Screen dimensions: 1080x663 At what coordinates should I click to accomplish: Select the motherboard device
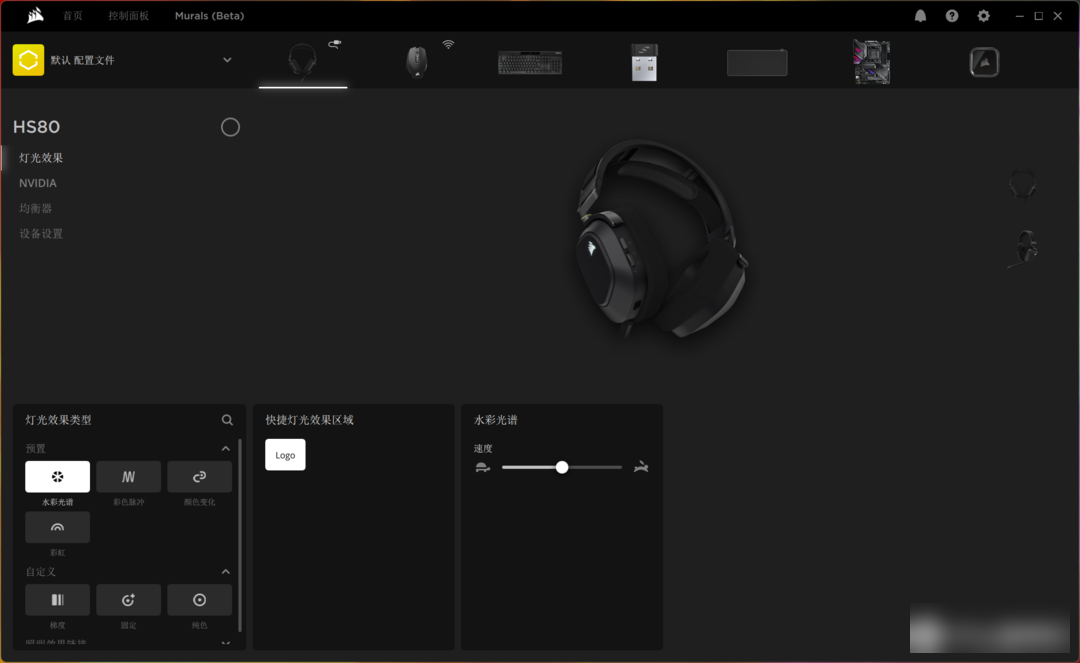871,62
